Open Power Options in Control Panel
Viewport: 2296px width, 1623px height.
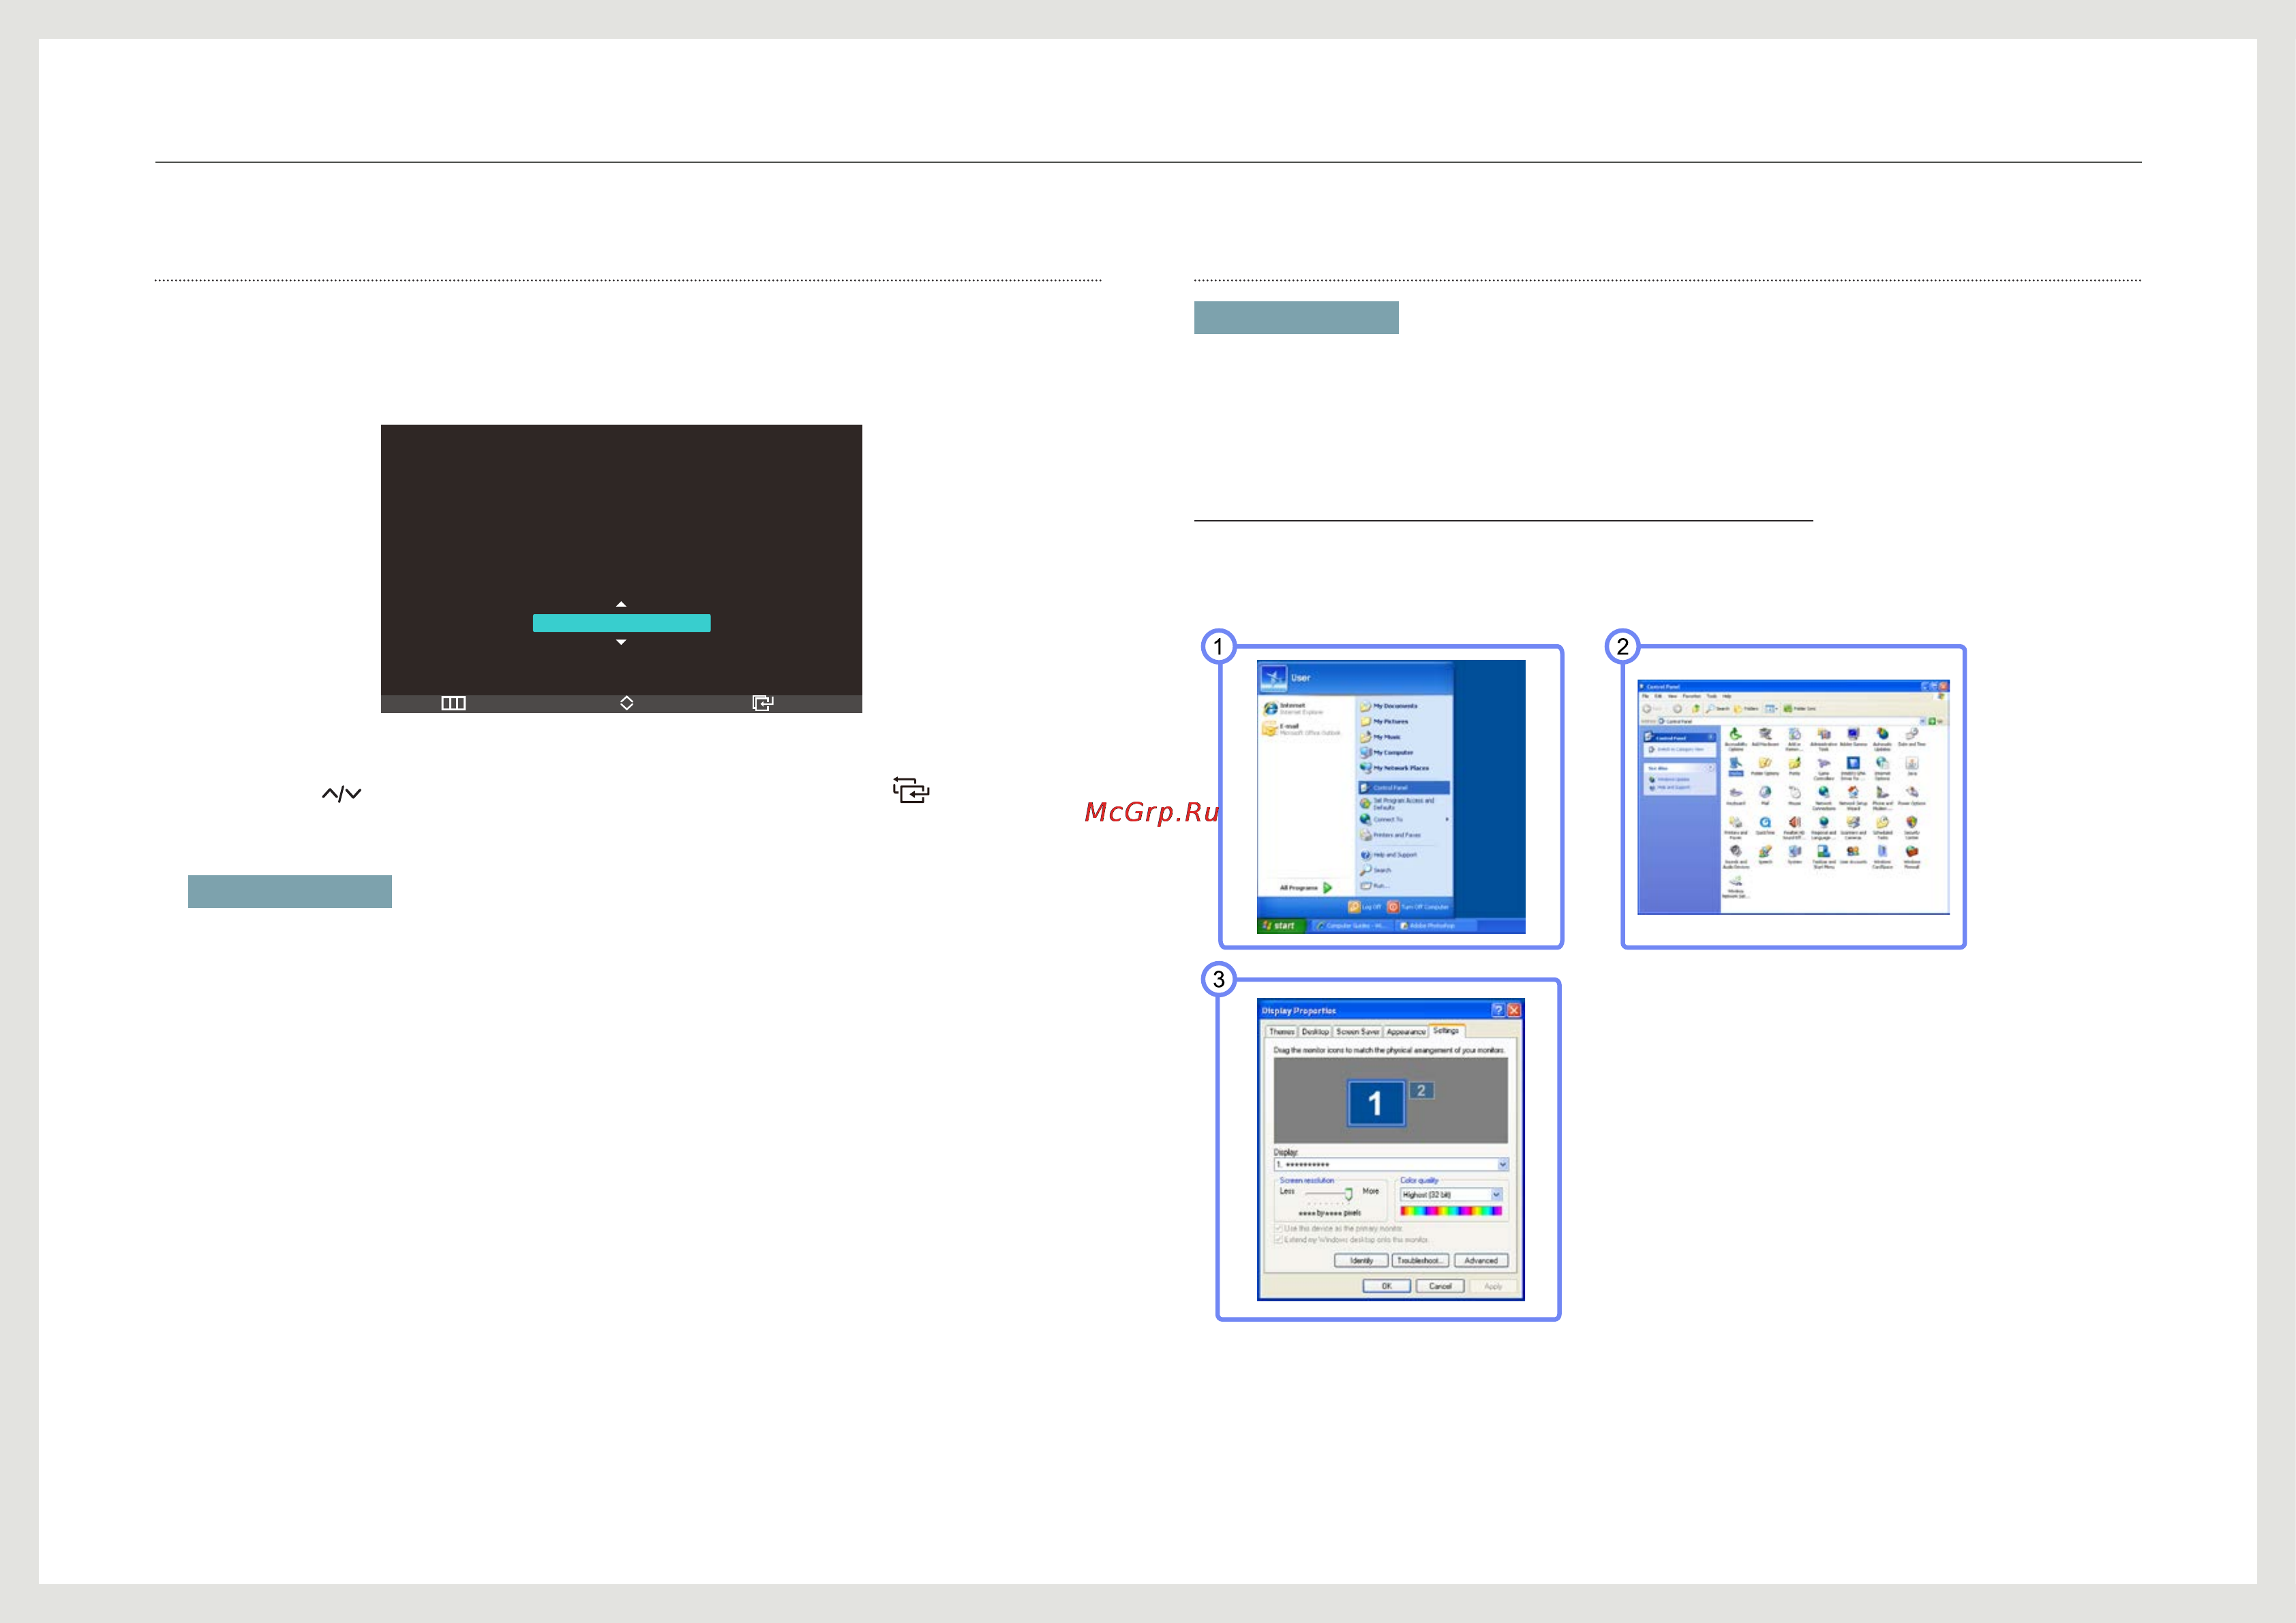(x=1912, y=796)
